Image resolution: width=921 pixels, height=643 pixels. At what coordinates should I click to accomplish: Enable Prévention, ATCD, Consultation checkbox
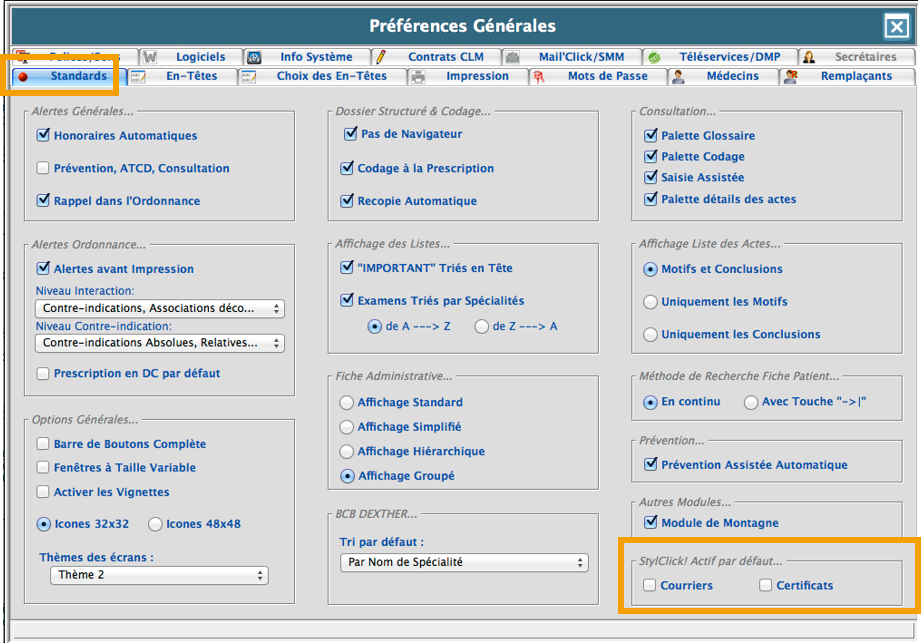pyautogui.click(x=43, y=168)
